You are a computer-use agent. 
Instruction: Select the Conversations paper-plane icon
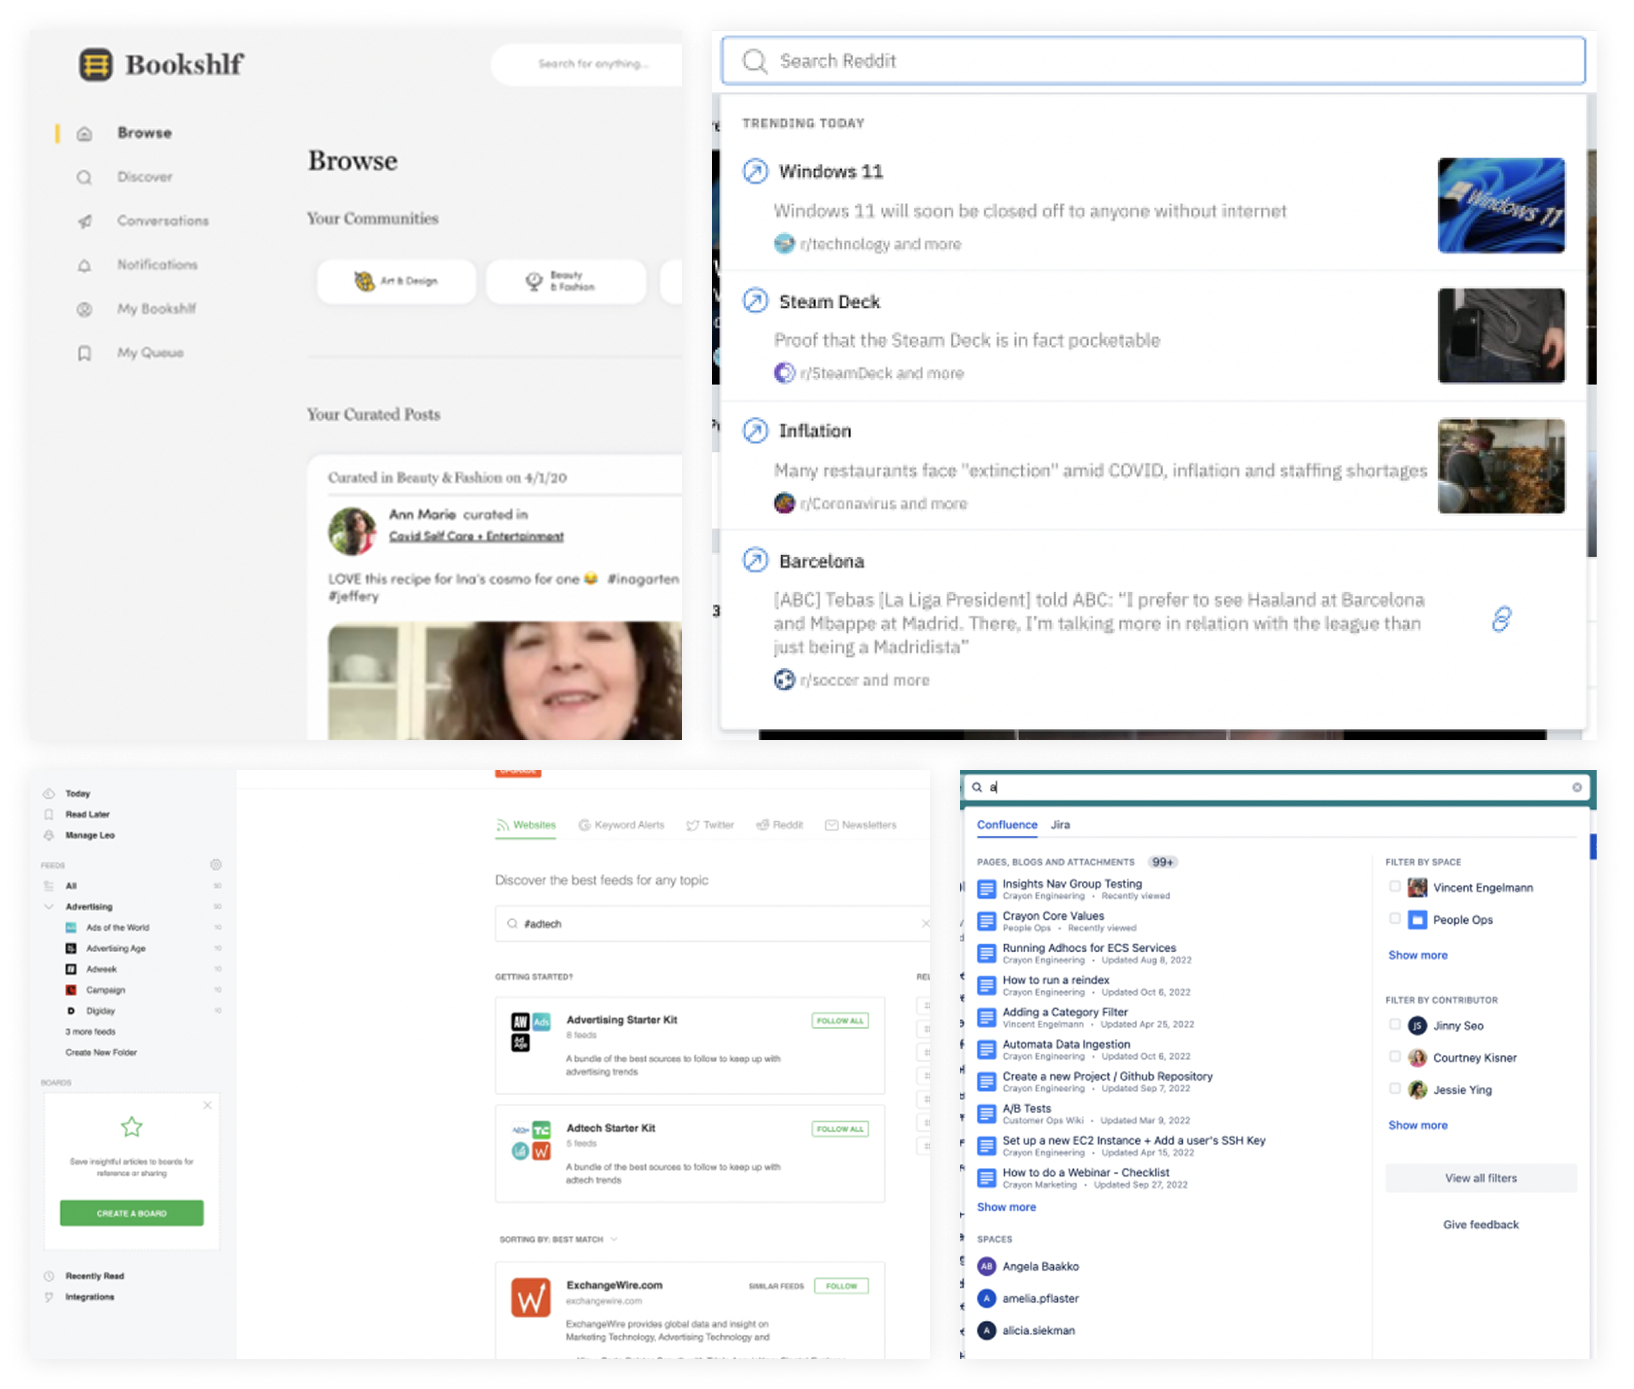pos(84,220)
